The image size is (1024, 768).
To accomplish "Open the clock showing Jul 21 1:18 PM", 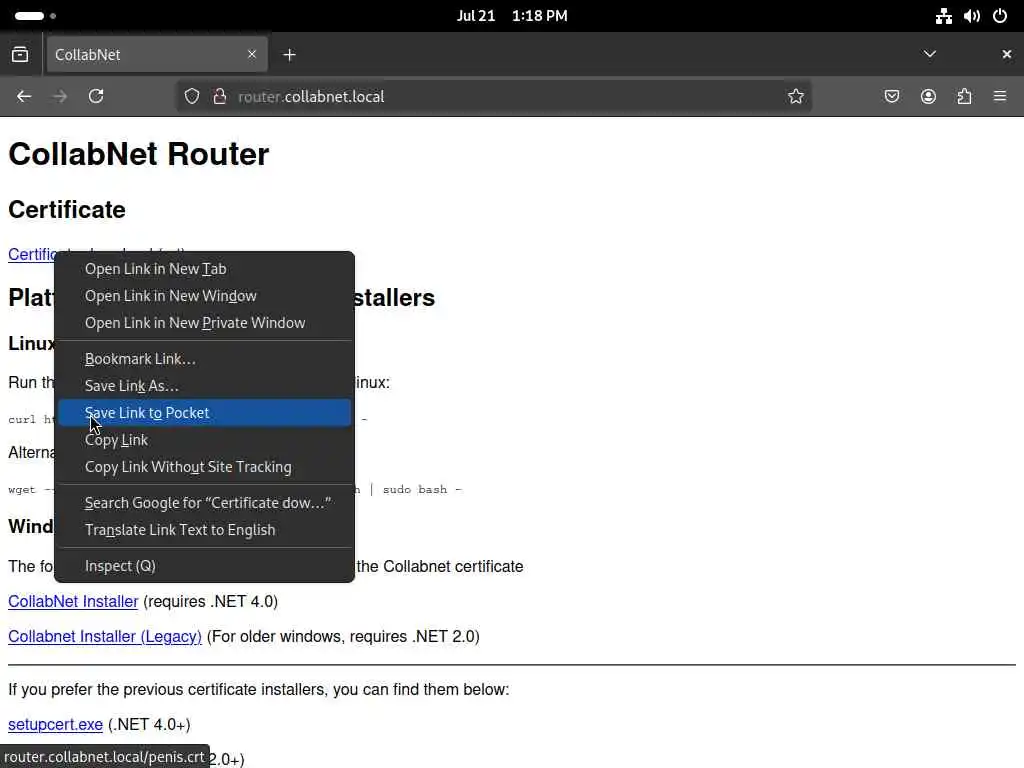I will [x=512, y=16].
